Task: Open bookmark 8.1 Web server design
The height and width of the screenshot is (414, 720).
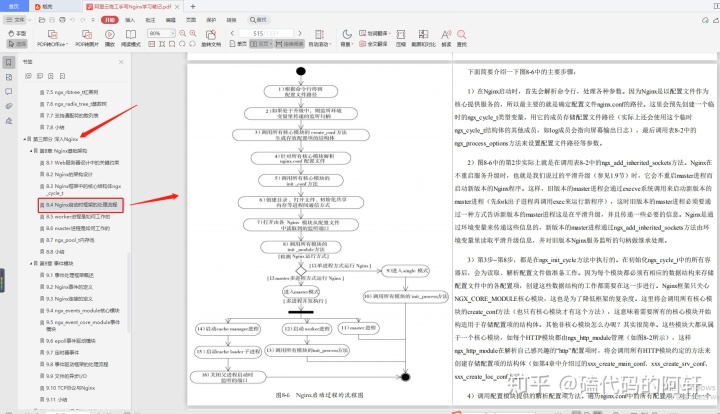Action: (79, 162)
